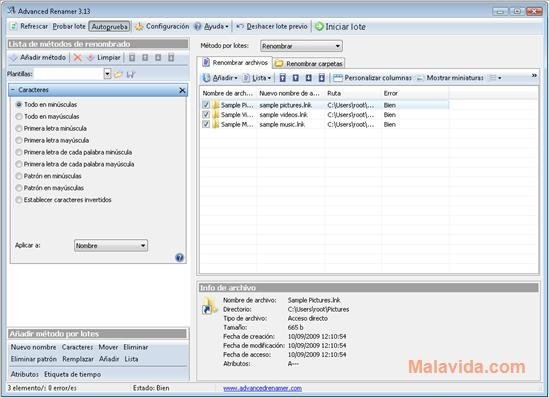Click the open template folder icon
Image resolution: width=549 pixels, height=398 pixels.
[x=118, y=74]
